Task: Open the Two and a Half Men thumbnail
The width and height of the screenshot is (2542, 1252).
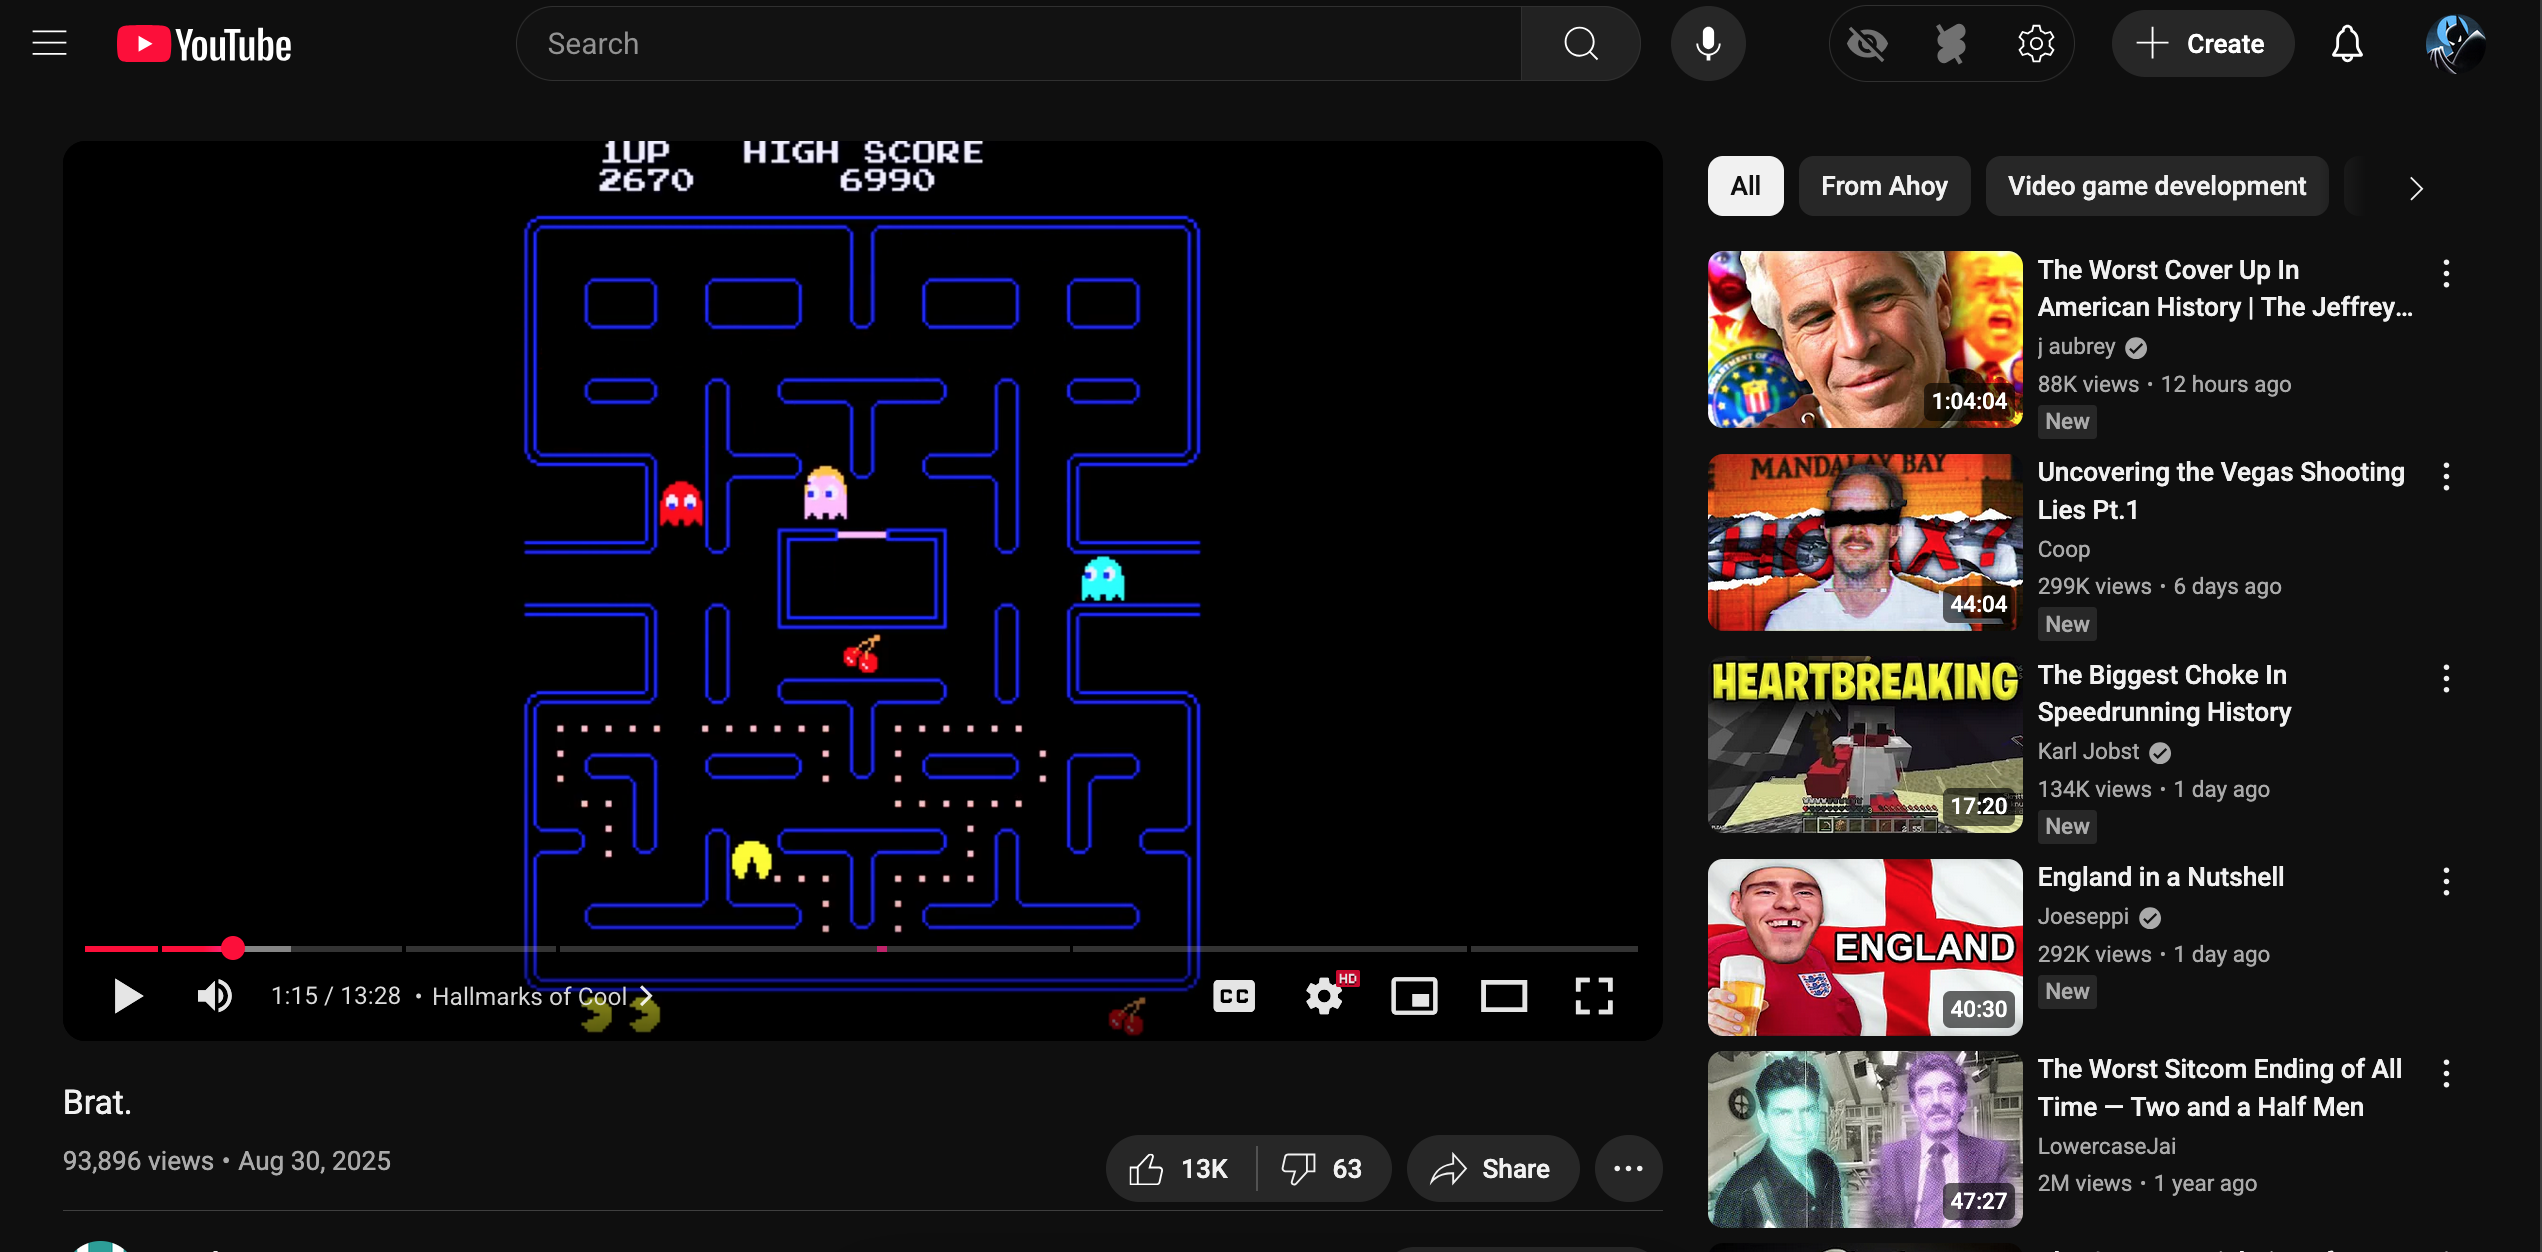Action: (1864, 1139)
